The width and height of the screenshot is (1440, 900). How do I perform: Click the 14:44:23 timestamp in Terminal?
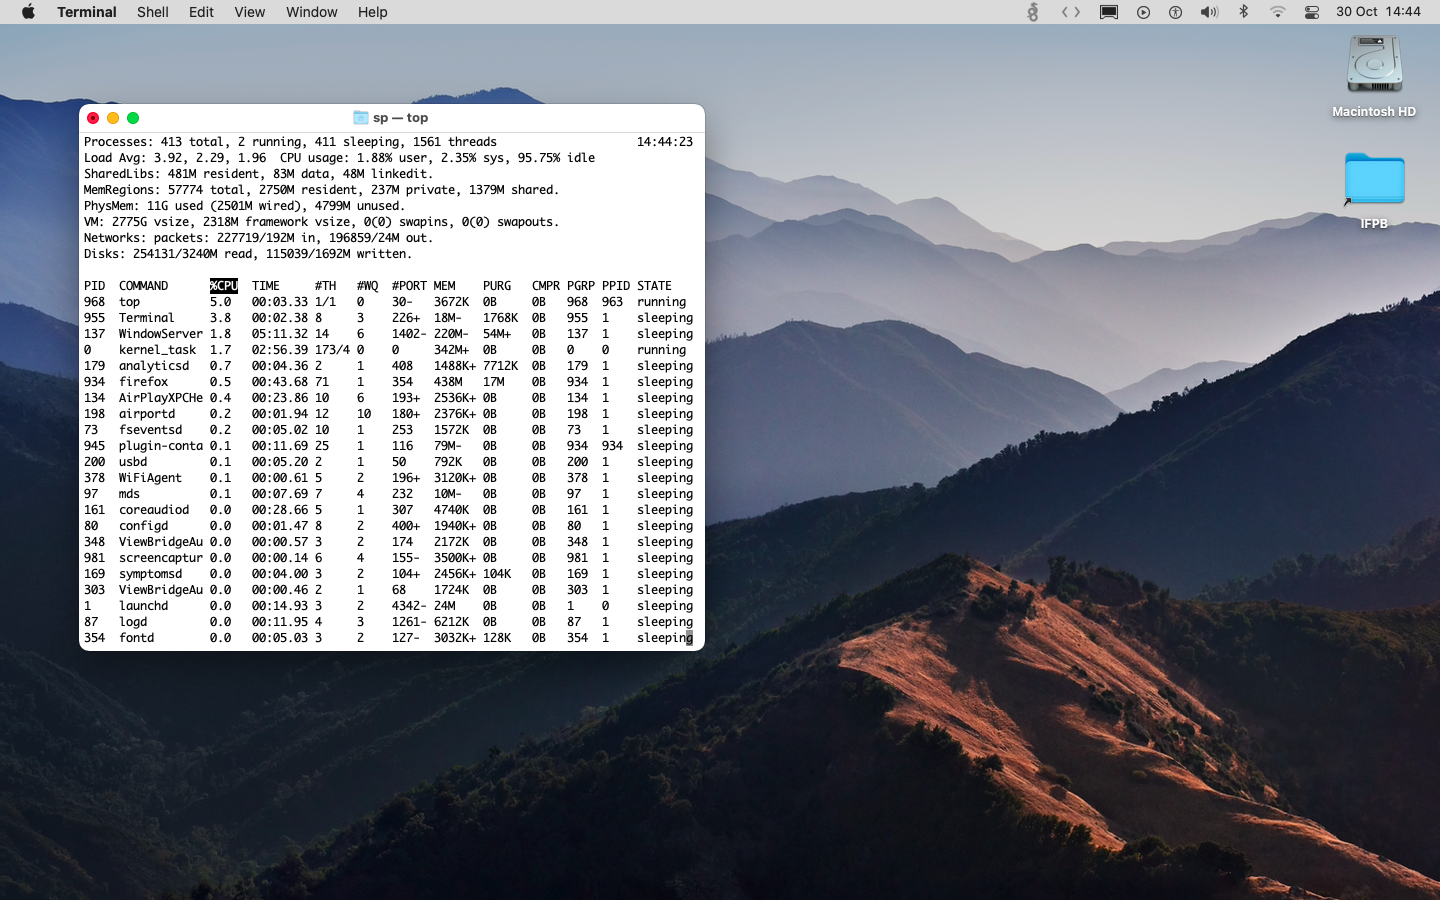665,142
